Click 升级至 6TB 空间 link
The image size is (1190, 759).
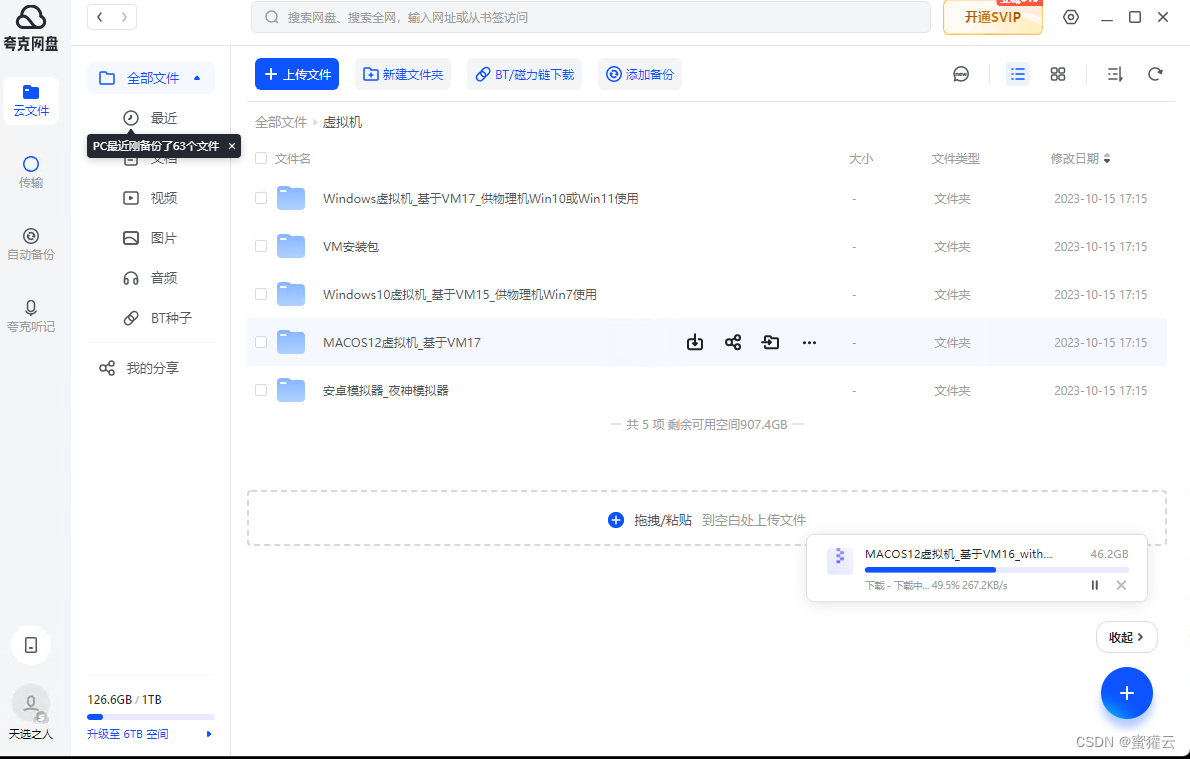[128, 734]
